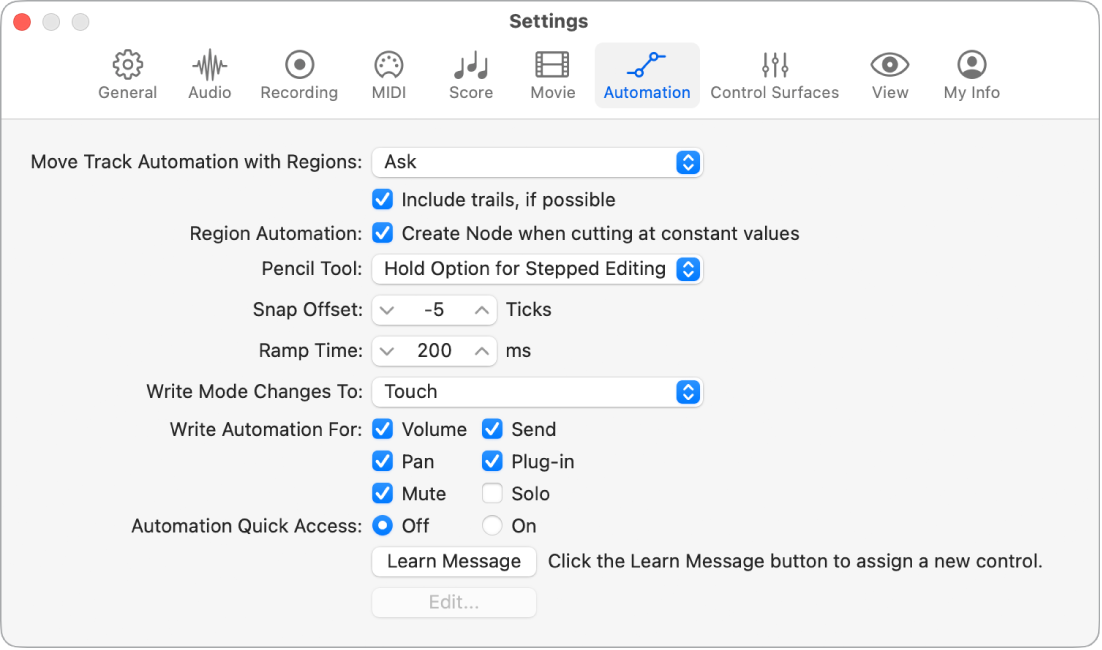This screenshot has width=1102, height=650.
Task: Open the Move Track Automation with Regions dropdown
Action: 537,162
